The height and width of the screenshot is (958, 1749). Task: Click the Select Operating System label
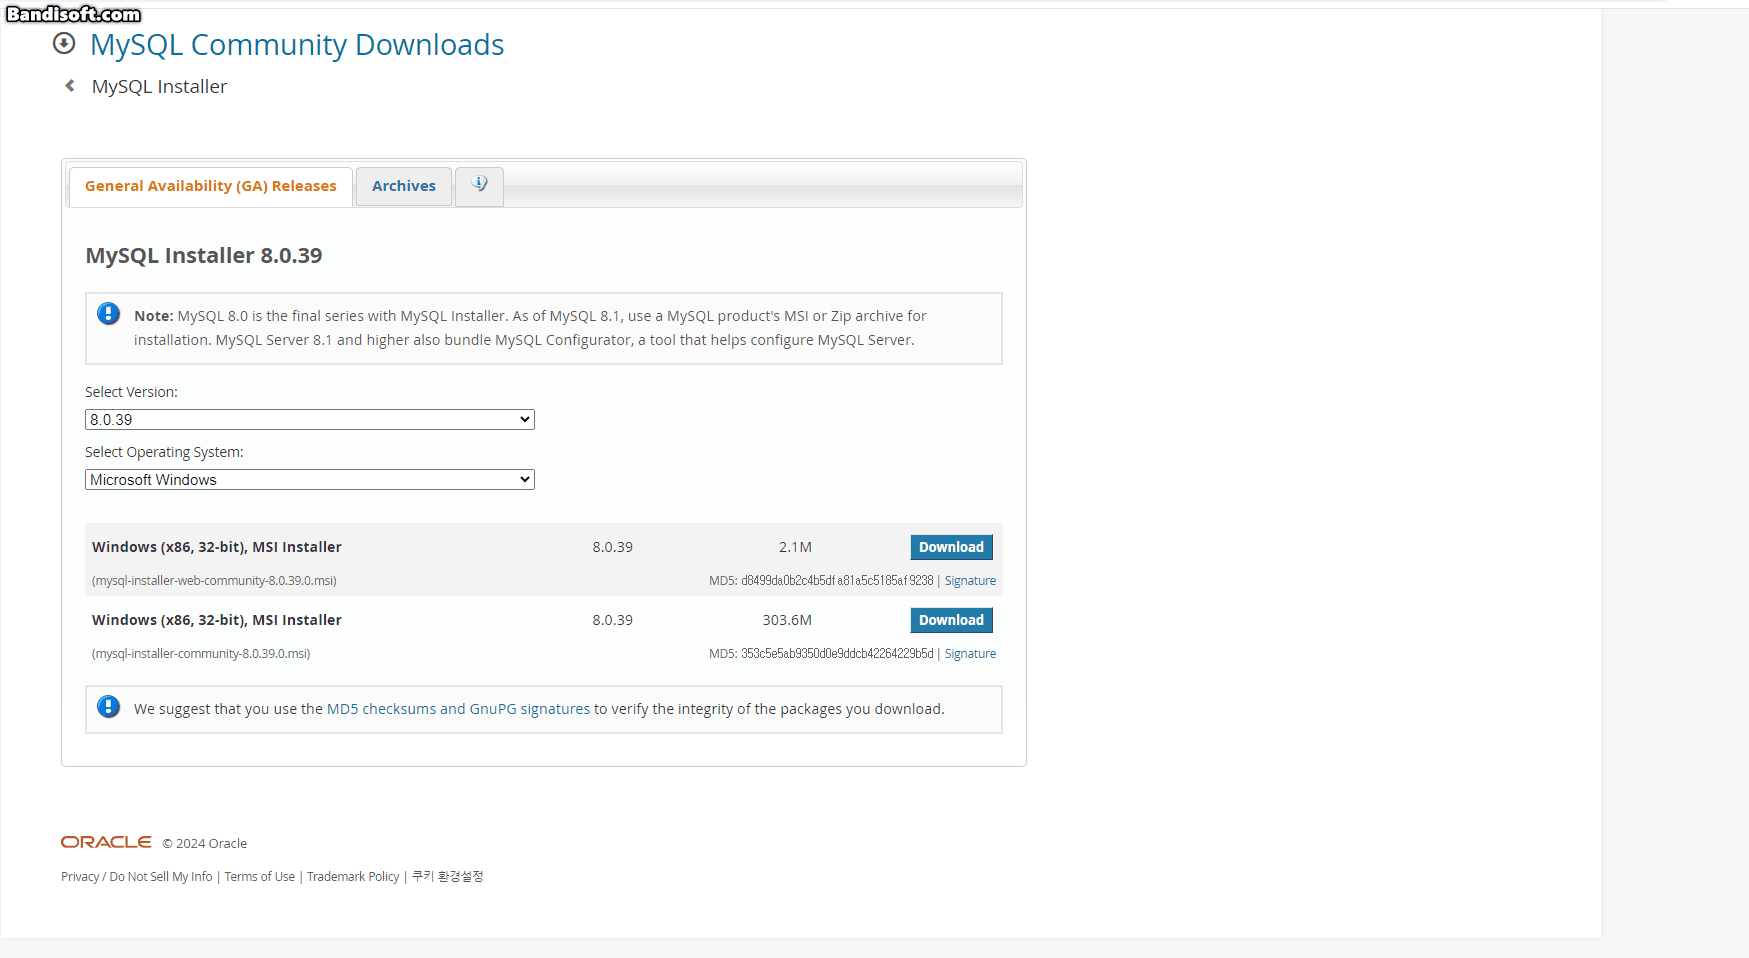[x=164, y=452]
